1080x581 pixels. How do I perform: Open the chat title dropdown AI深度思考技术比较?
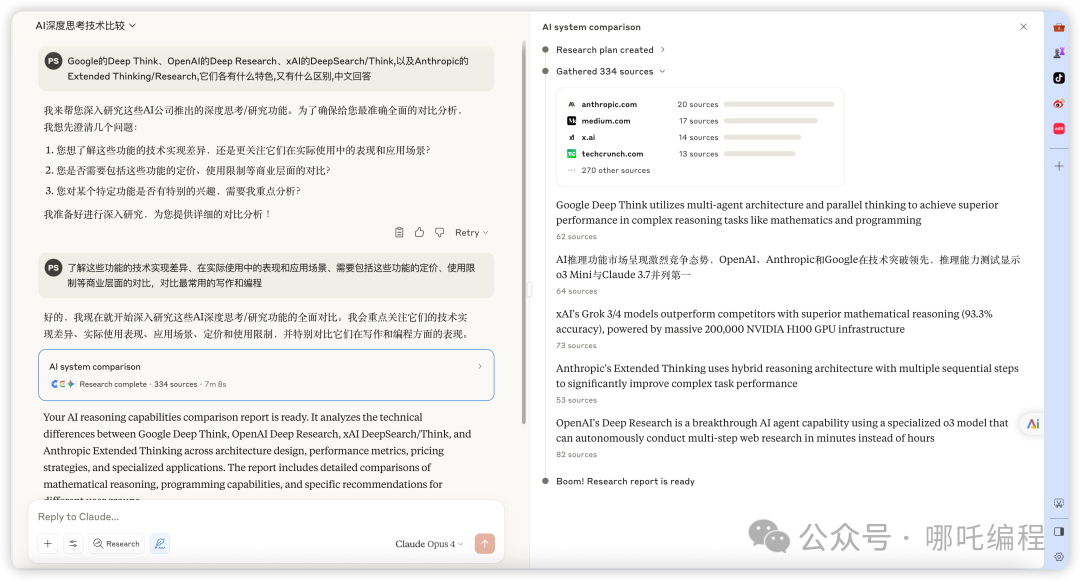point(85,25)
